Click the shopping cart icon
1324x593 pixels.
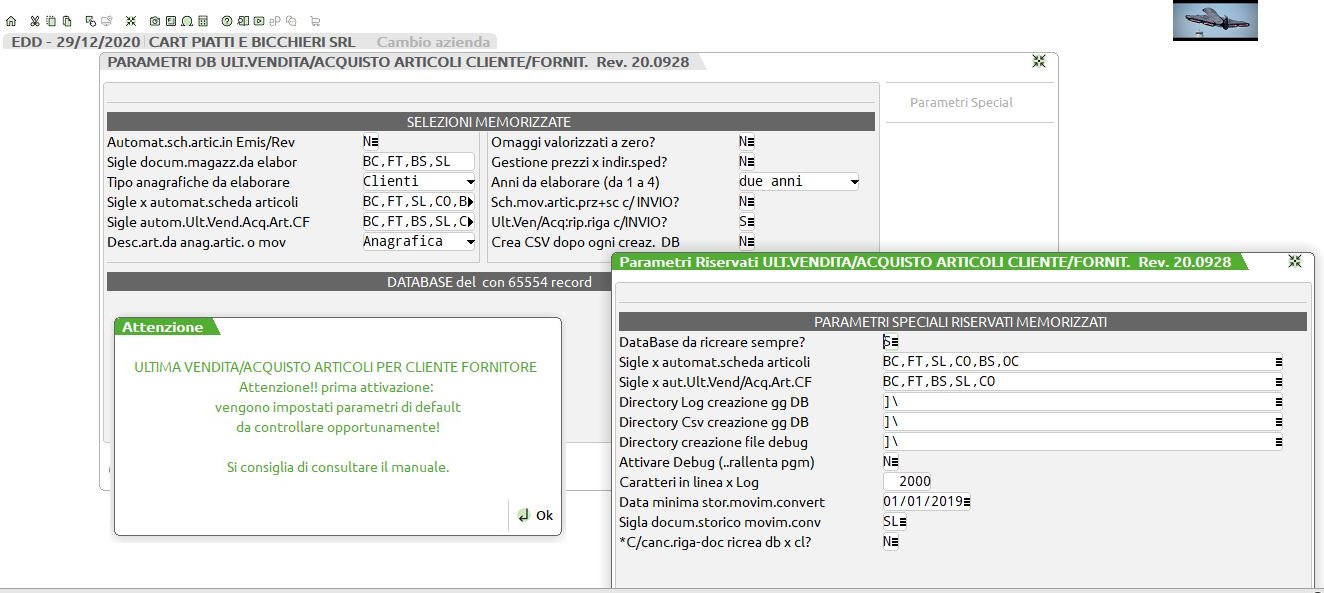(x=315, y=21)
